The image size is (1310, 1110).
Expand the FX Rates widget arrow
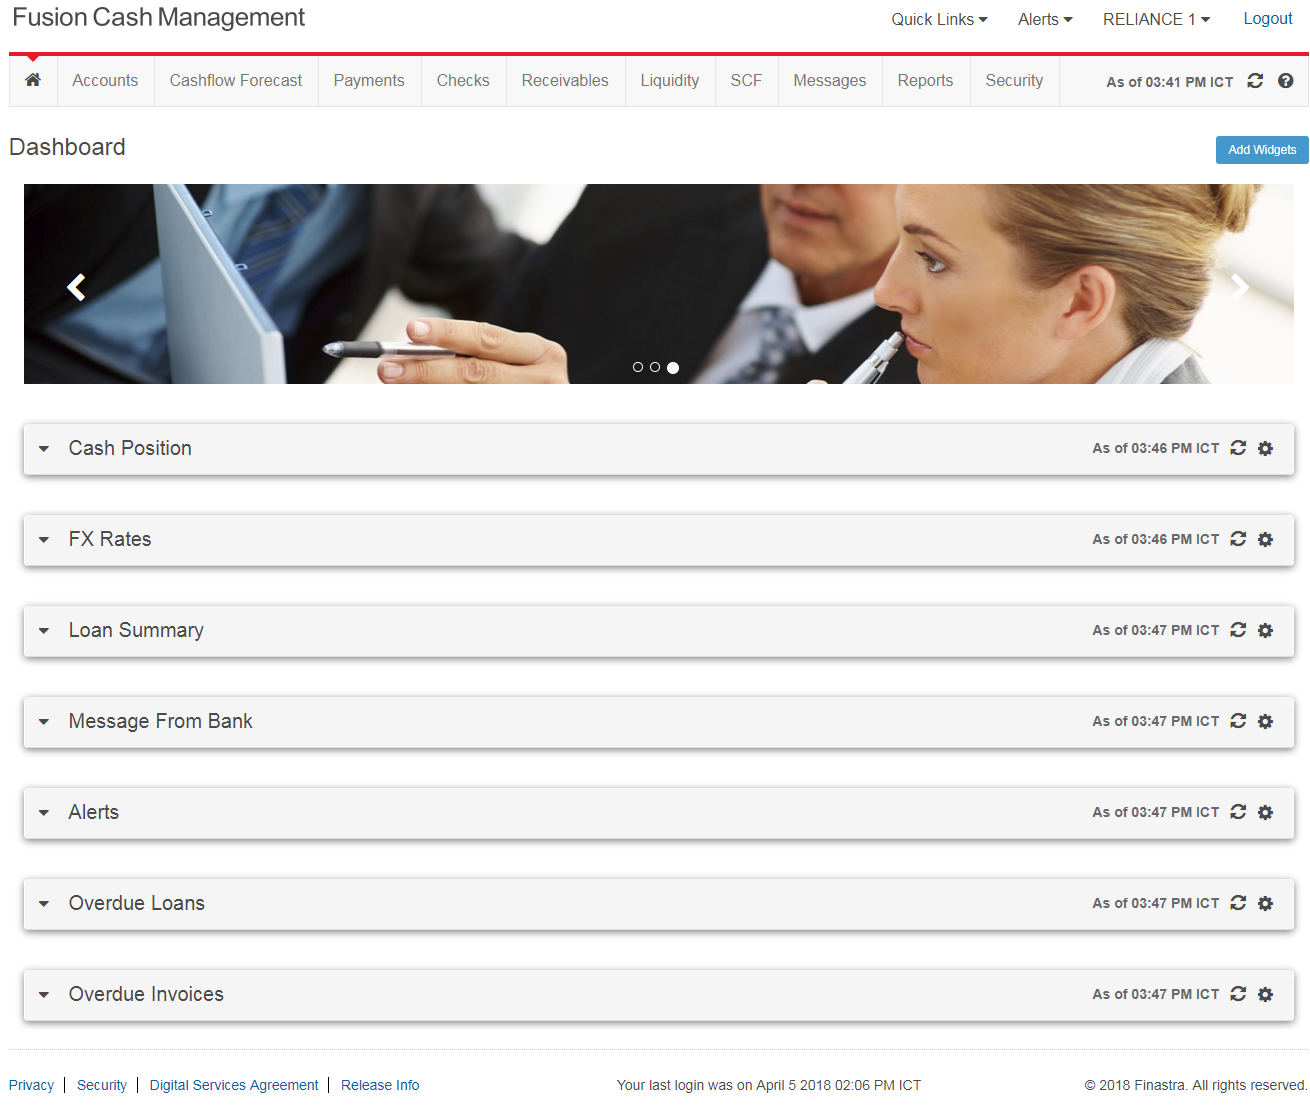pos(44,540)
